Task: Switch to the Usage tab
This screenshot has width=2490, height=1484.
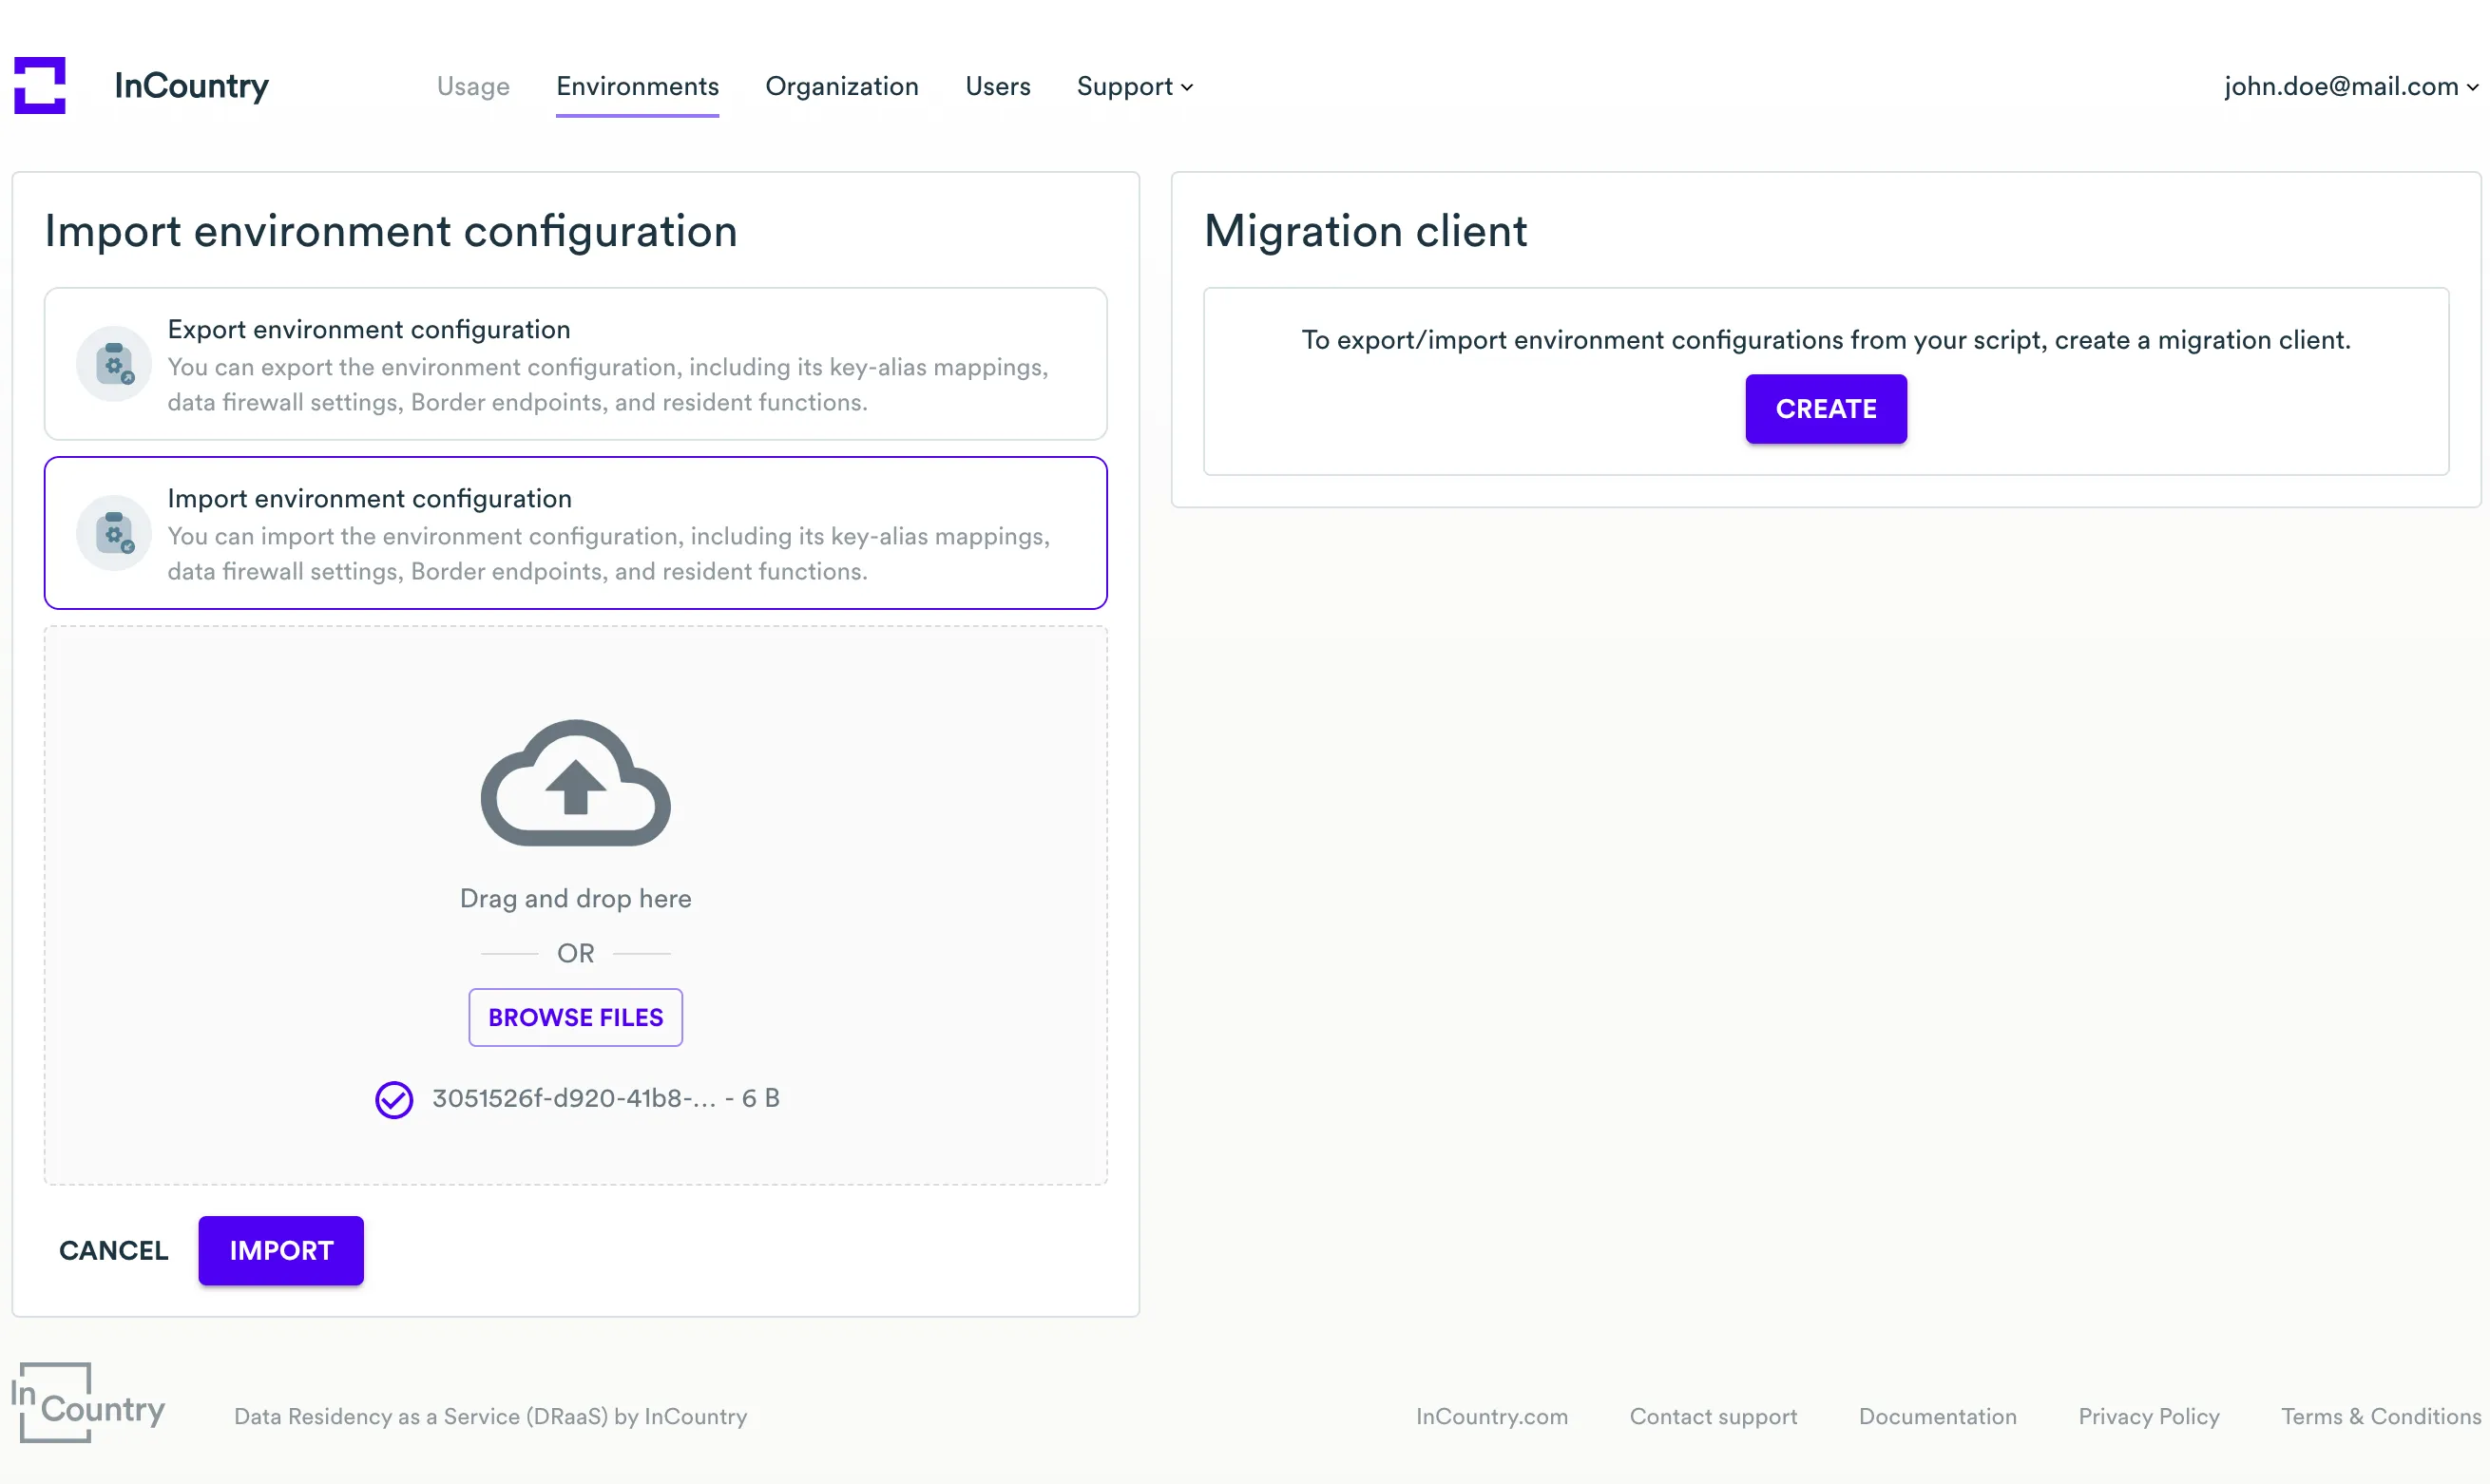Action: (472, 87)
